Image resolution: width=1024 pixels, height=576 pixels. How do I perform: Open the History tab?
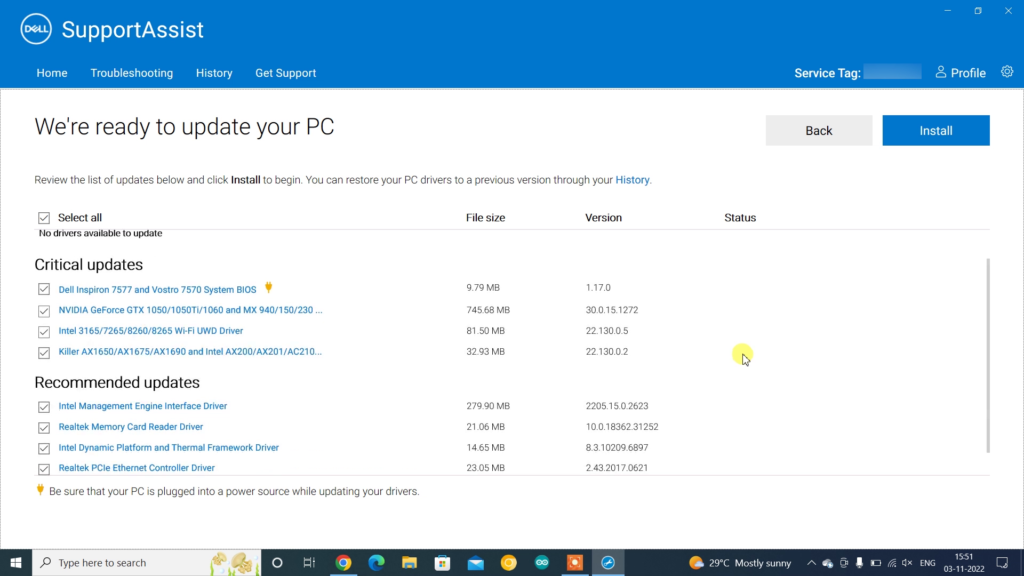214,73
